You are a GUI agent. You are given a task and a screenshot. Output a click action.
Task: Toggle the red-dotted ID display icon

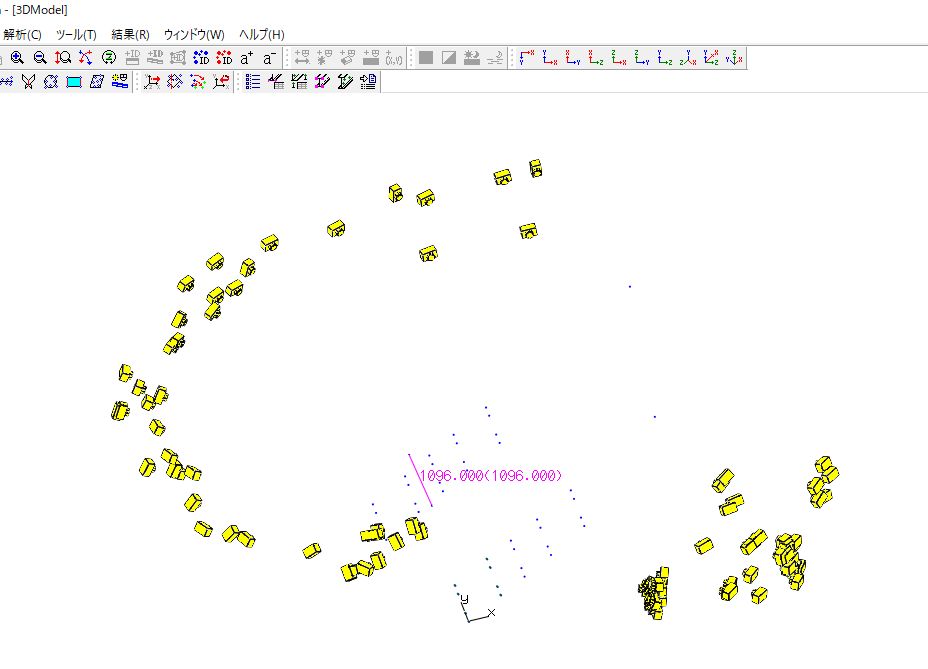(x=224, y=58)
